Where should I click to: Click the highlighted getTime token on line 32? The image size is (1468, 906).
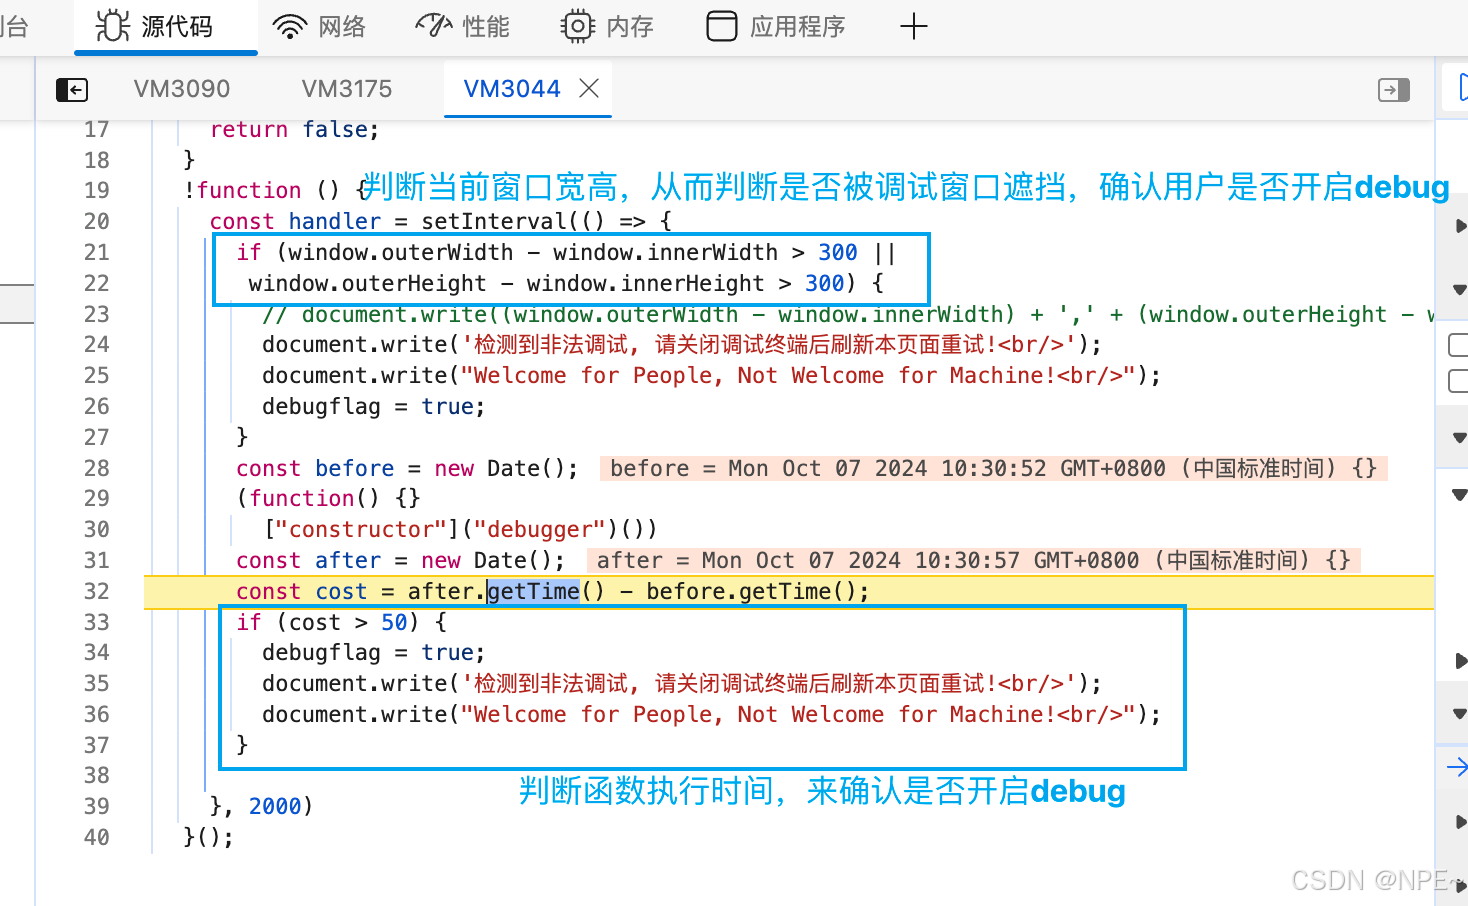(533, 591)
